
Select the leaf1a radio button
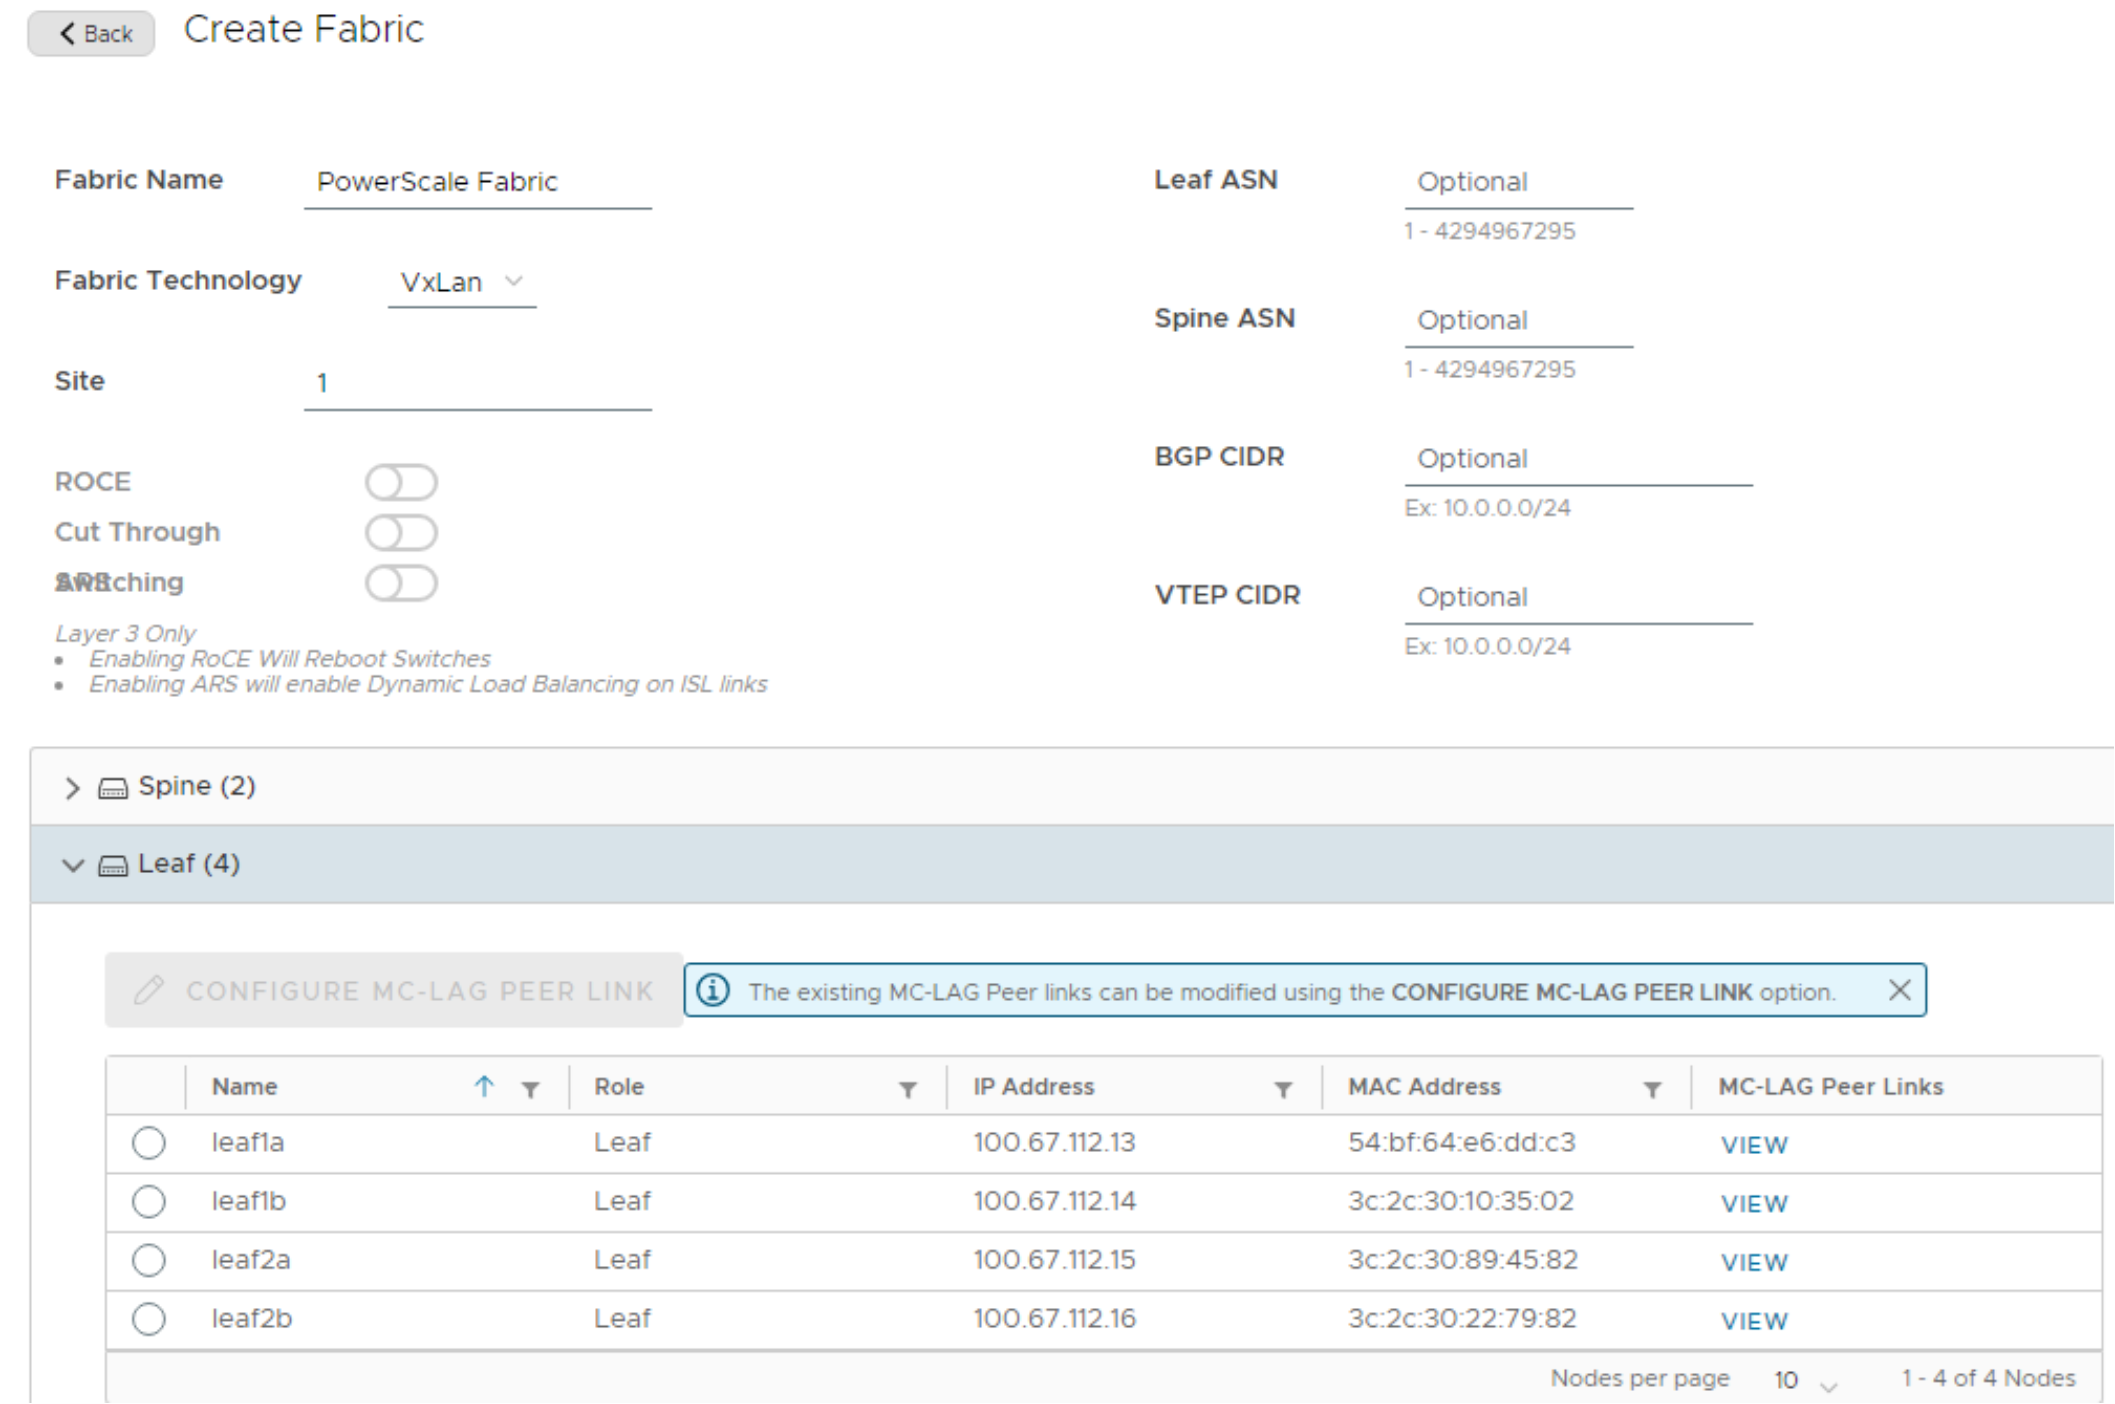(x=149, y=1143)
